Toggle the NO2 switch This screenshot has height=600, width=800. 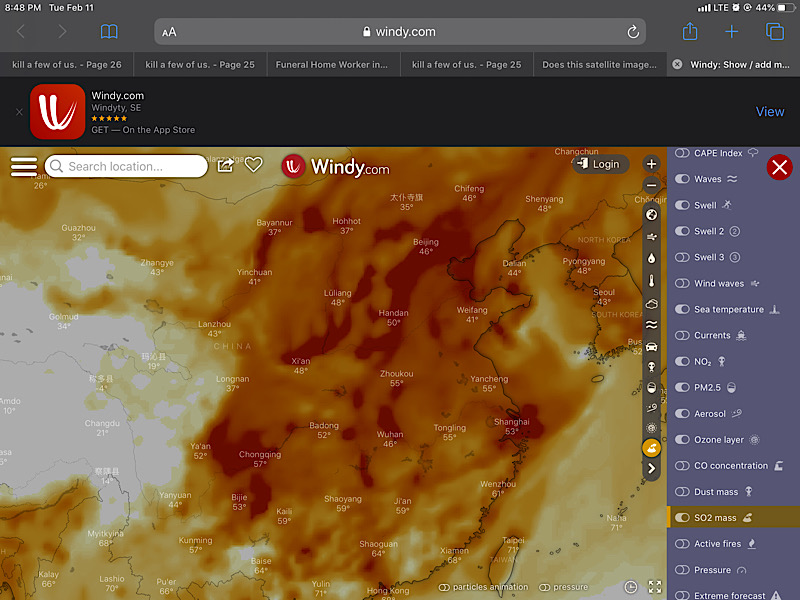[x=682, y=361]
